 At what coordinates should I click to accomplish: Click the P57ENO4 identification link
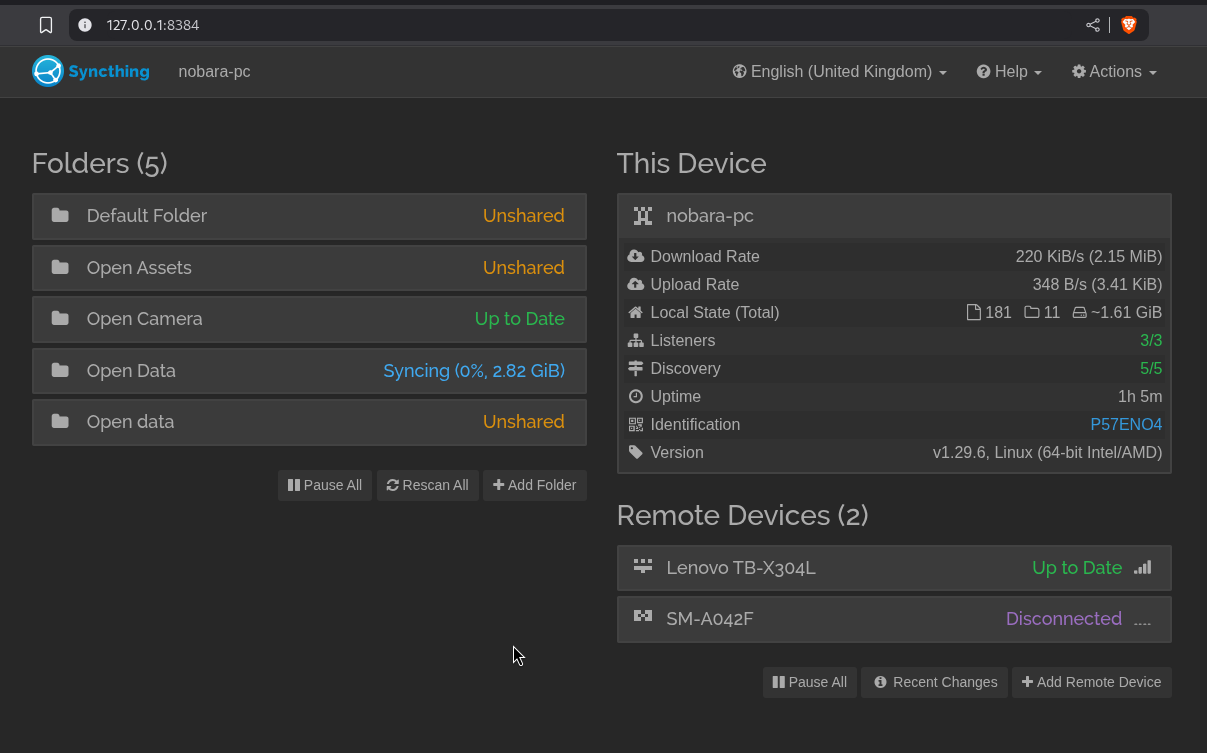pyautogui.click(x=1126, y=424)
